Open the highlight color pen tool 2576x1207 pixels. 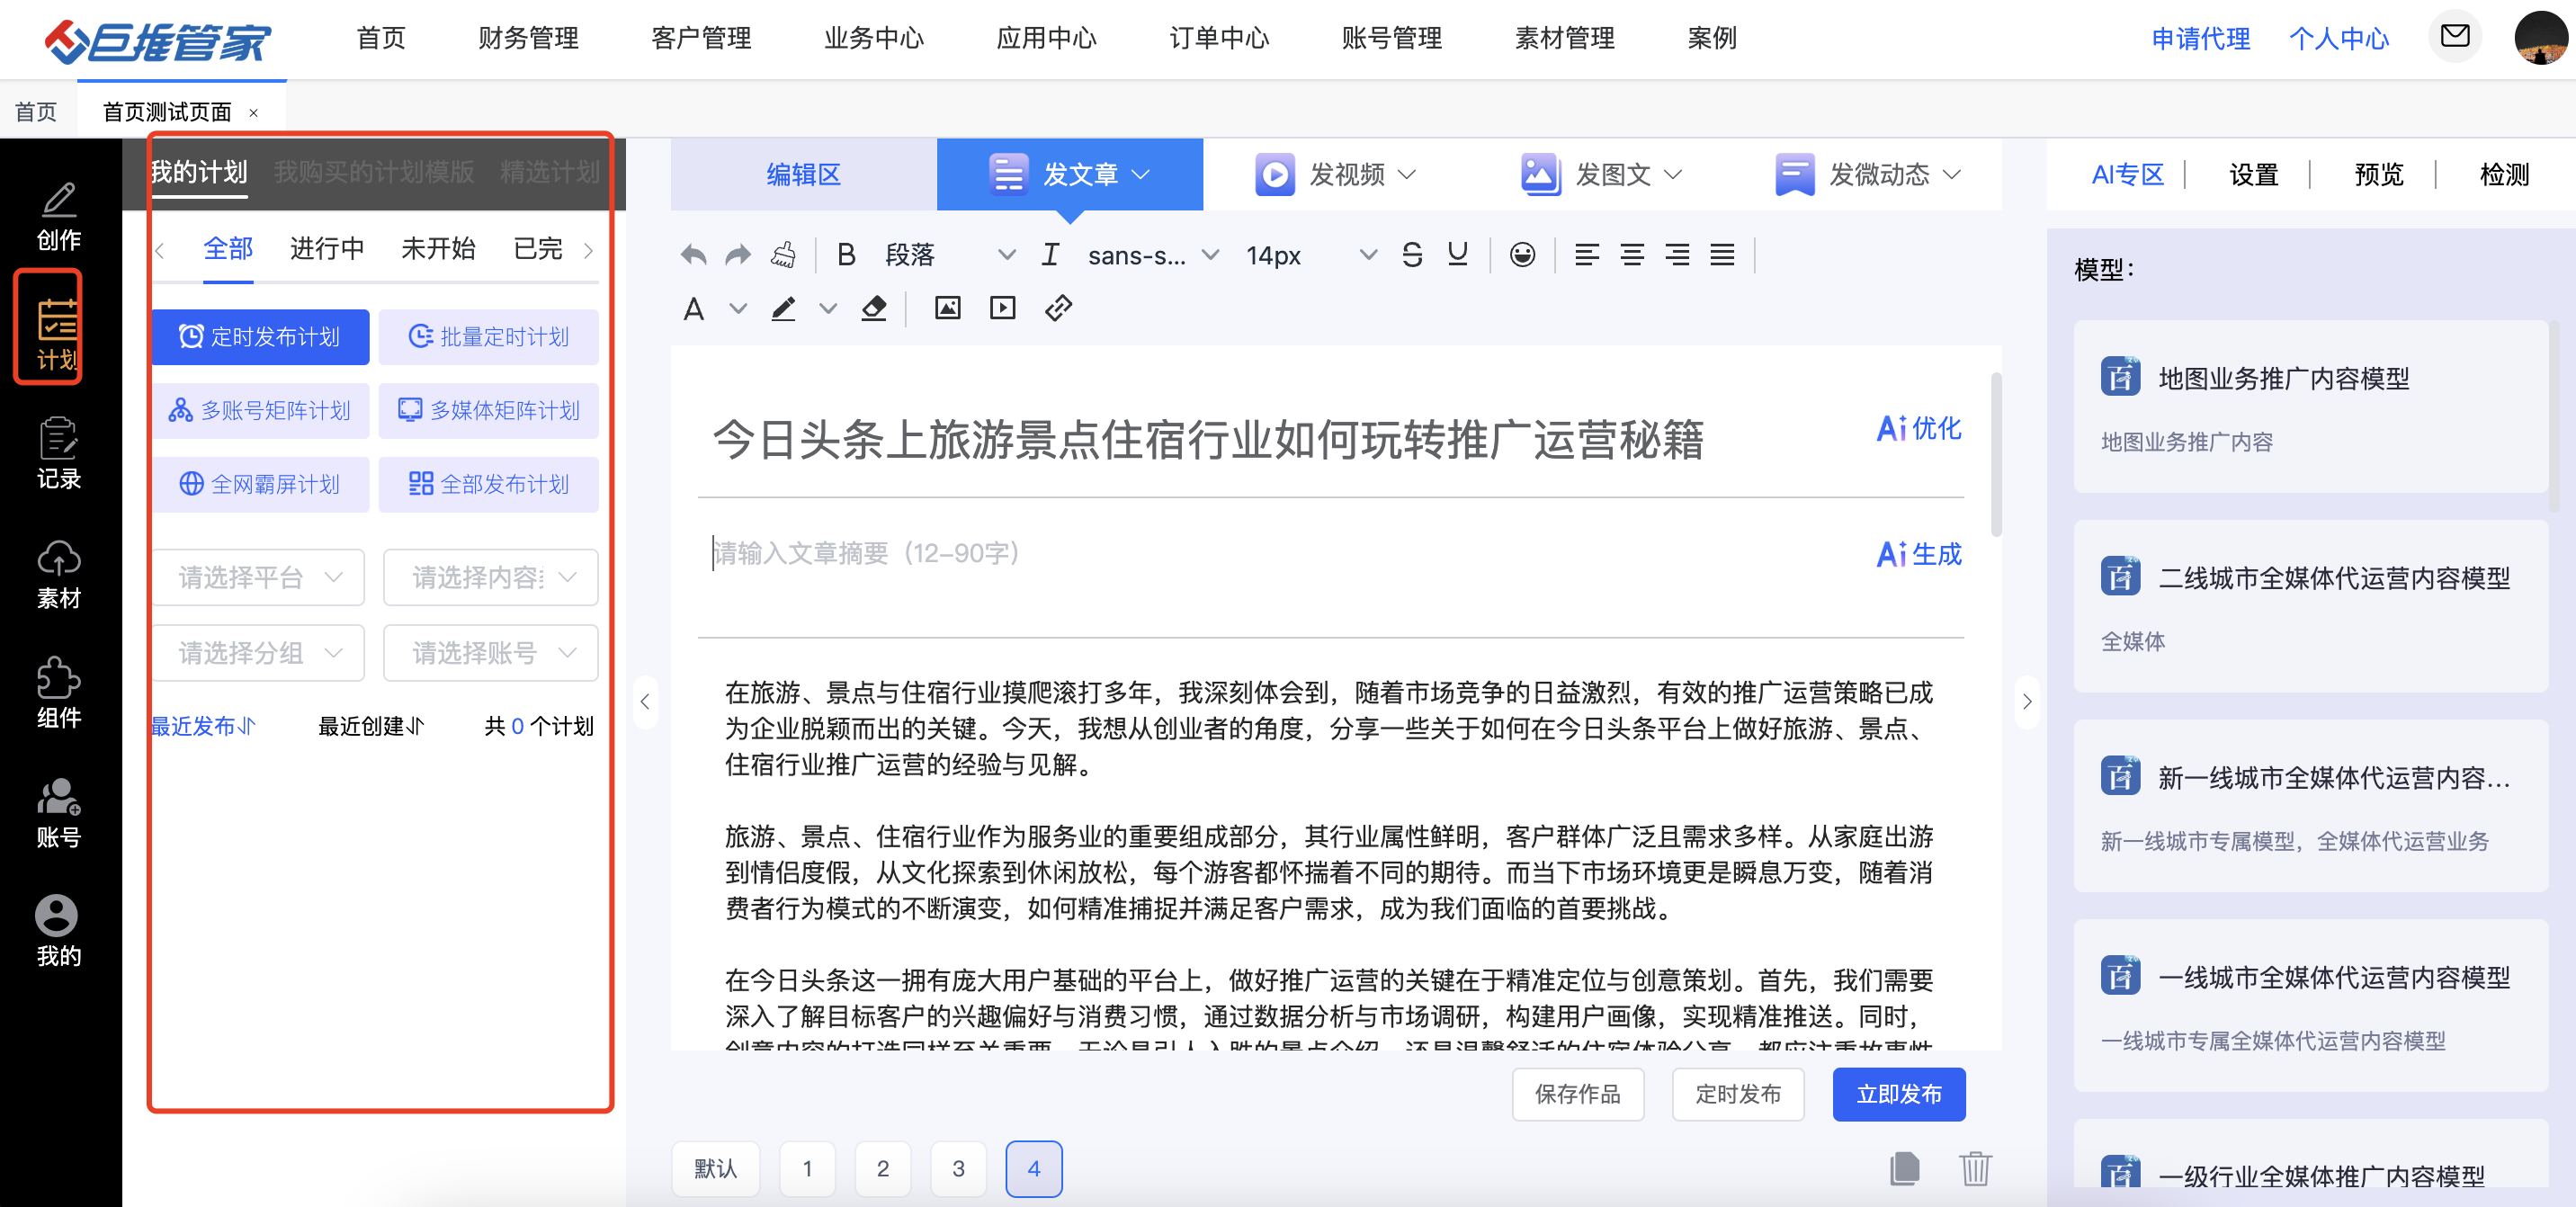tap(783, 308)
